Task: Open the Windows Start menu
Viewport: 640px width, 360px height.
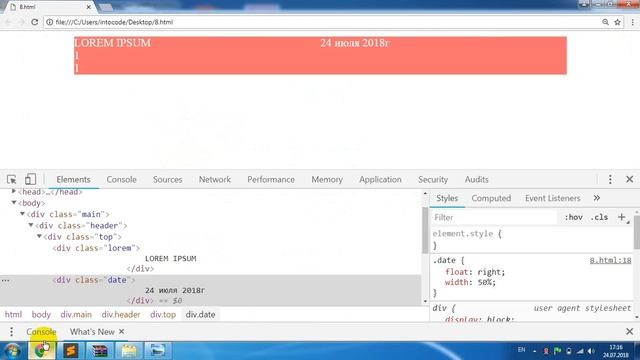Action: [x=12, y=351]
